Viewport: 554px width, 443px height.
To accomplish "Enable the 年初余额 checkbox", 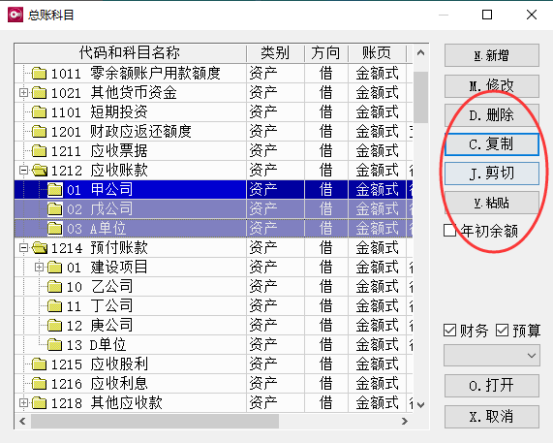I will (450, 231).
